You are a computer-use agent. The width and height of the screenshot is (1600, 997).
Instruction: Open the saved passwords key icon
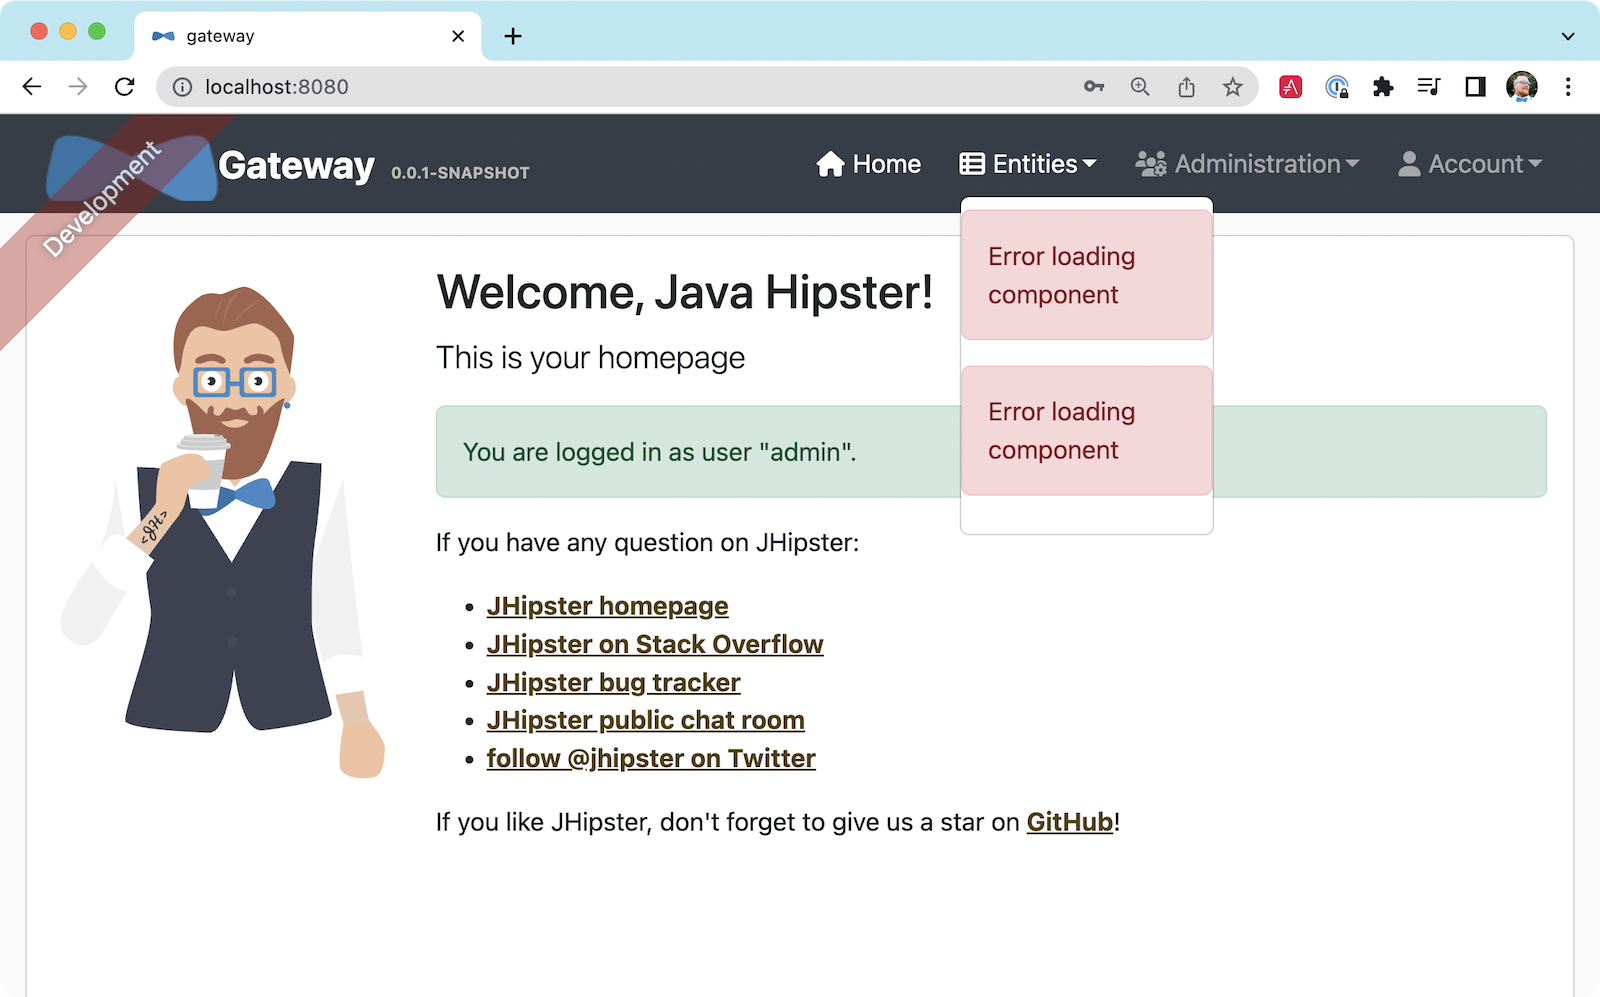click(1094, 87)
